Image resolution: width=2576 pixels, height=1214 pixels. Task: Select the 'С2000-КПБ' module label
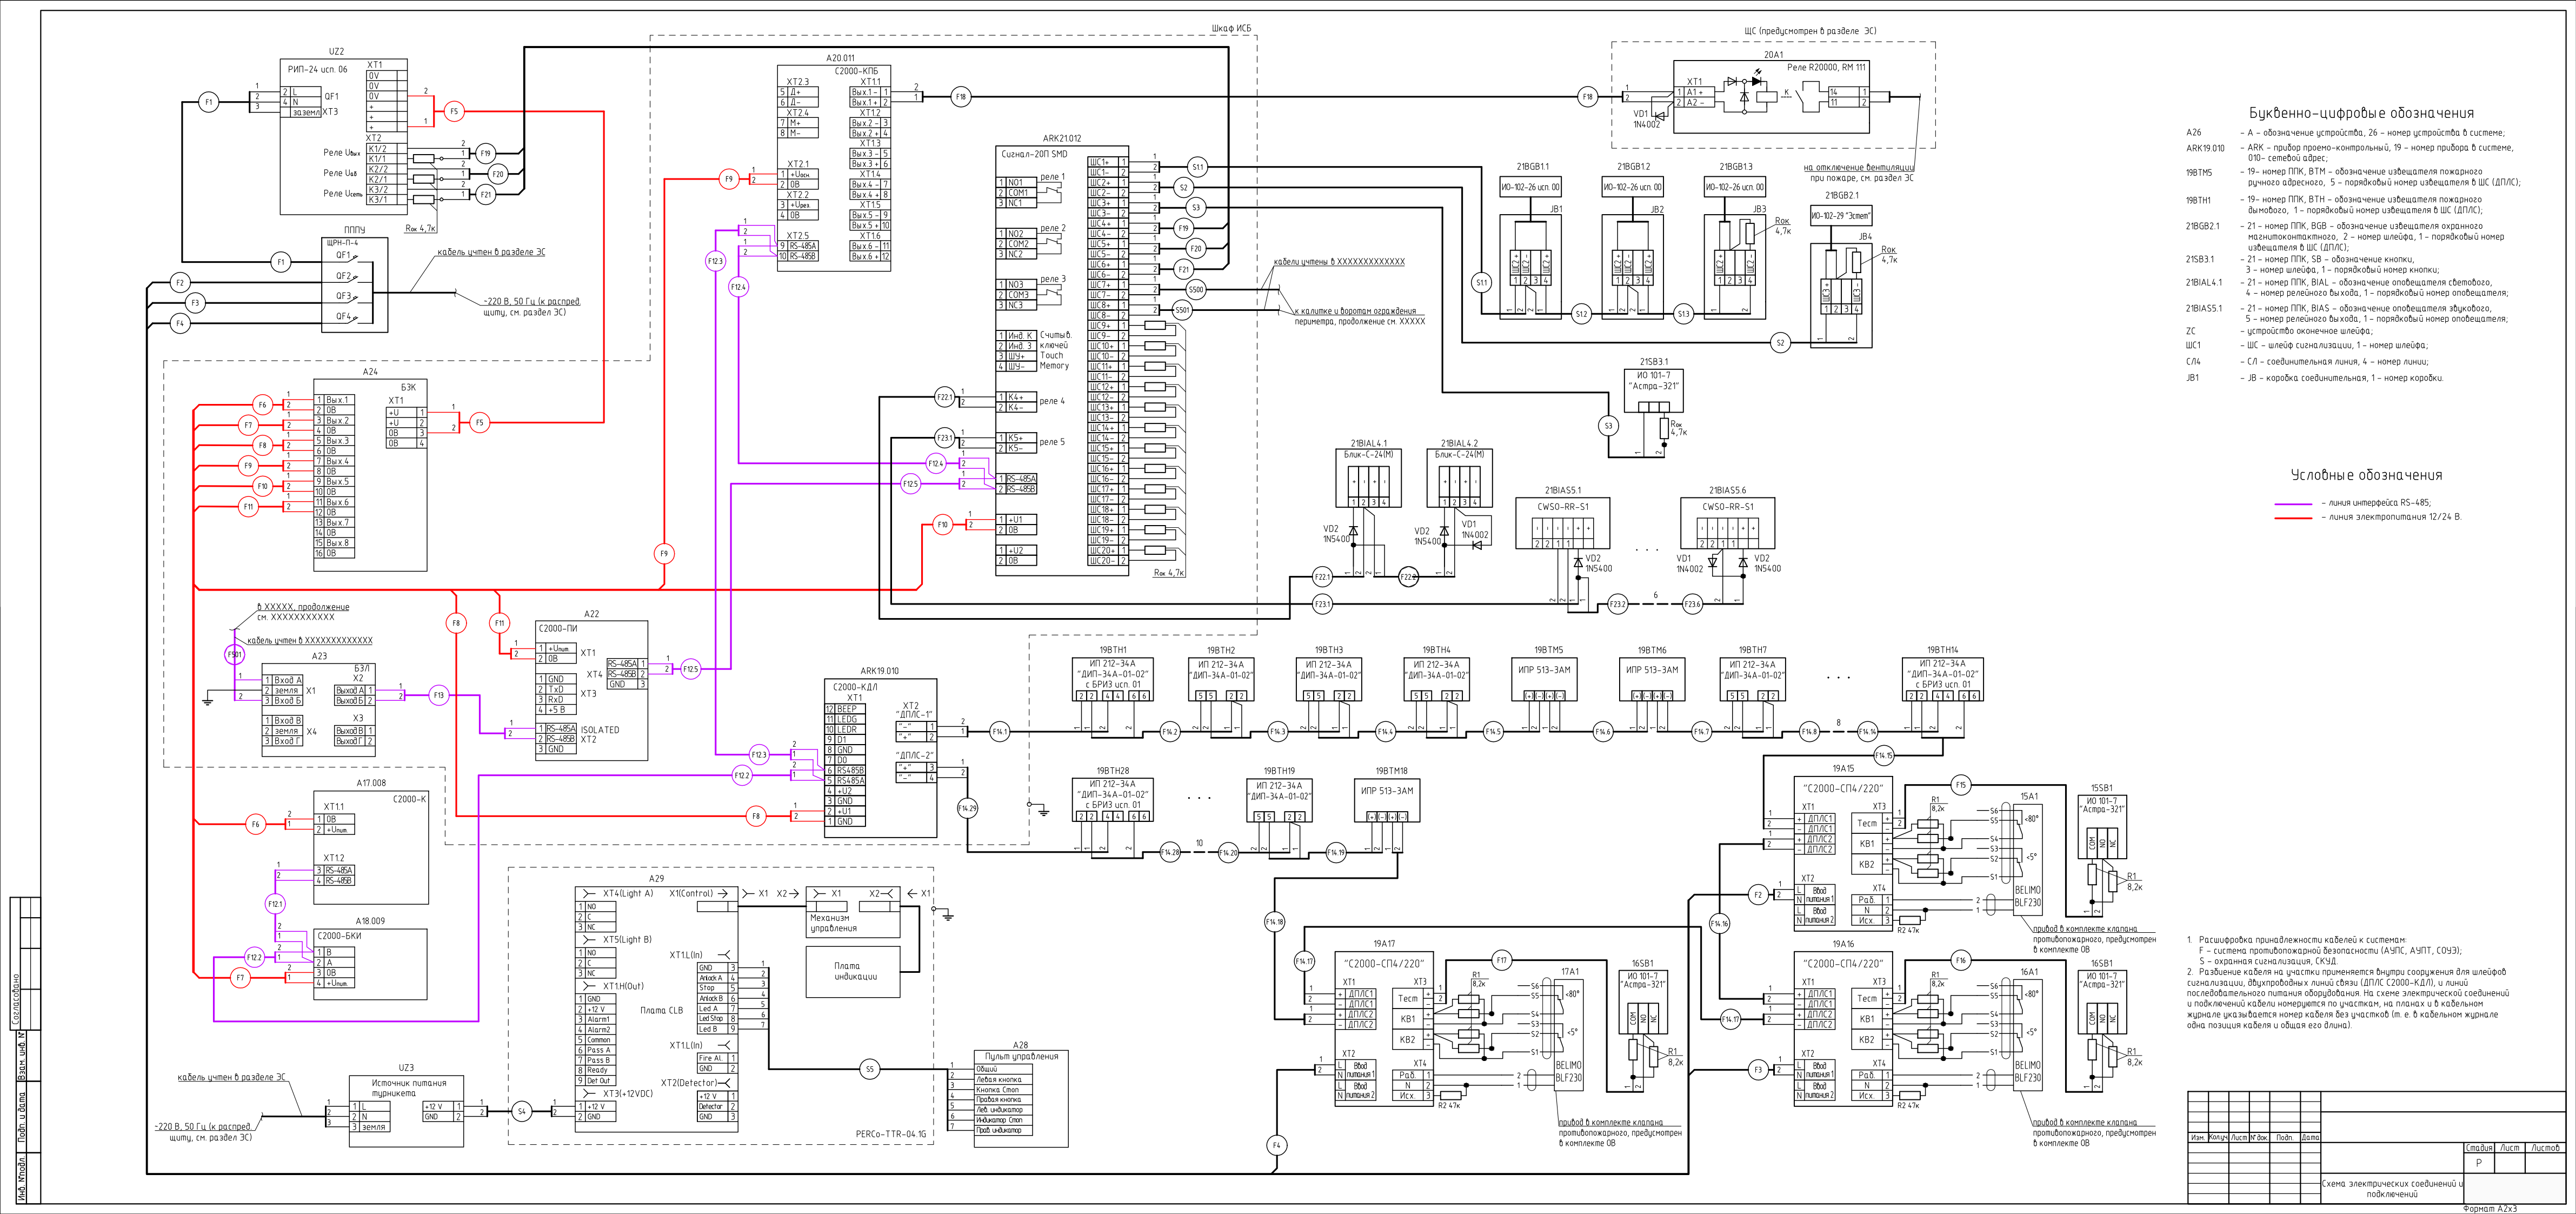click(856, 71)
